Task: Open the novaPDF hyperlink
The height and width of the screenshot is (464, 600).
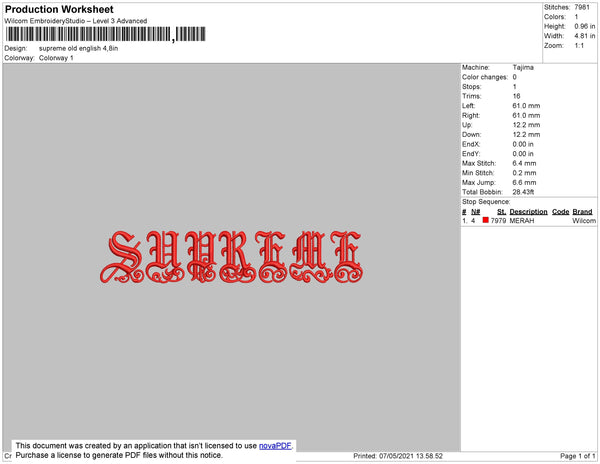Action: point(275,446)
